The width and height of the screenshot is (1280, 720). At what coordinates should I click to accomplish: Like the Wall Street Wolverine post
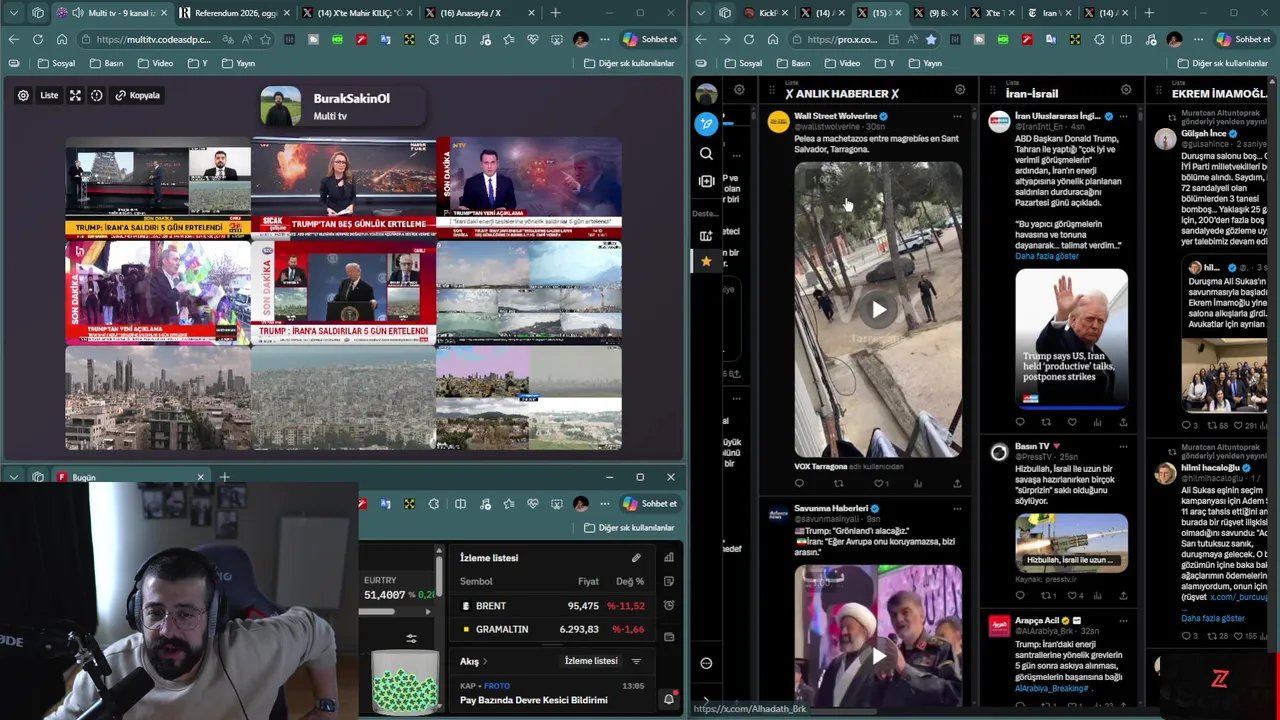pos(878,484)
